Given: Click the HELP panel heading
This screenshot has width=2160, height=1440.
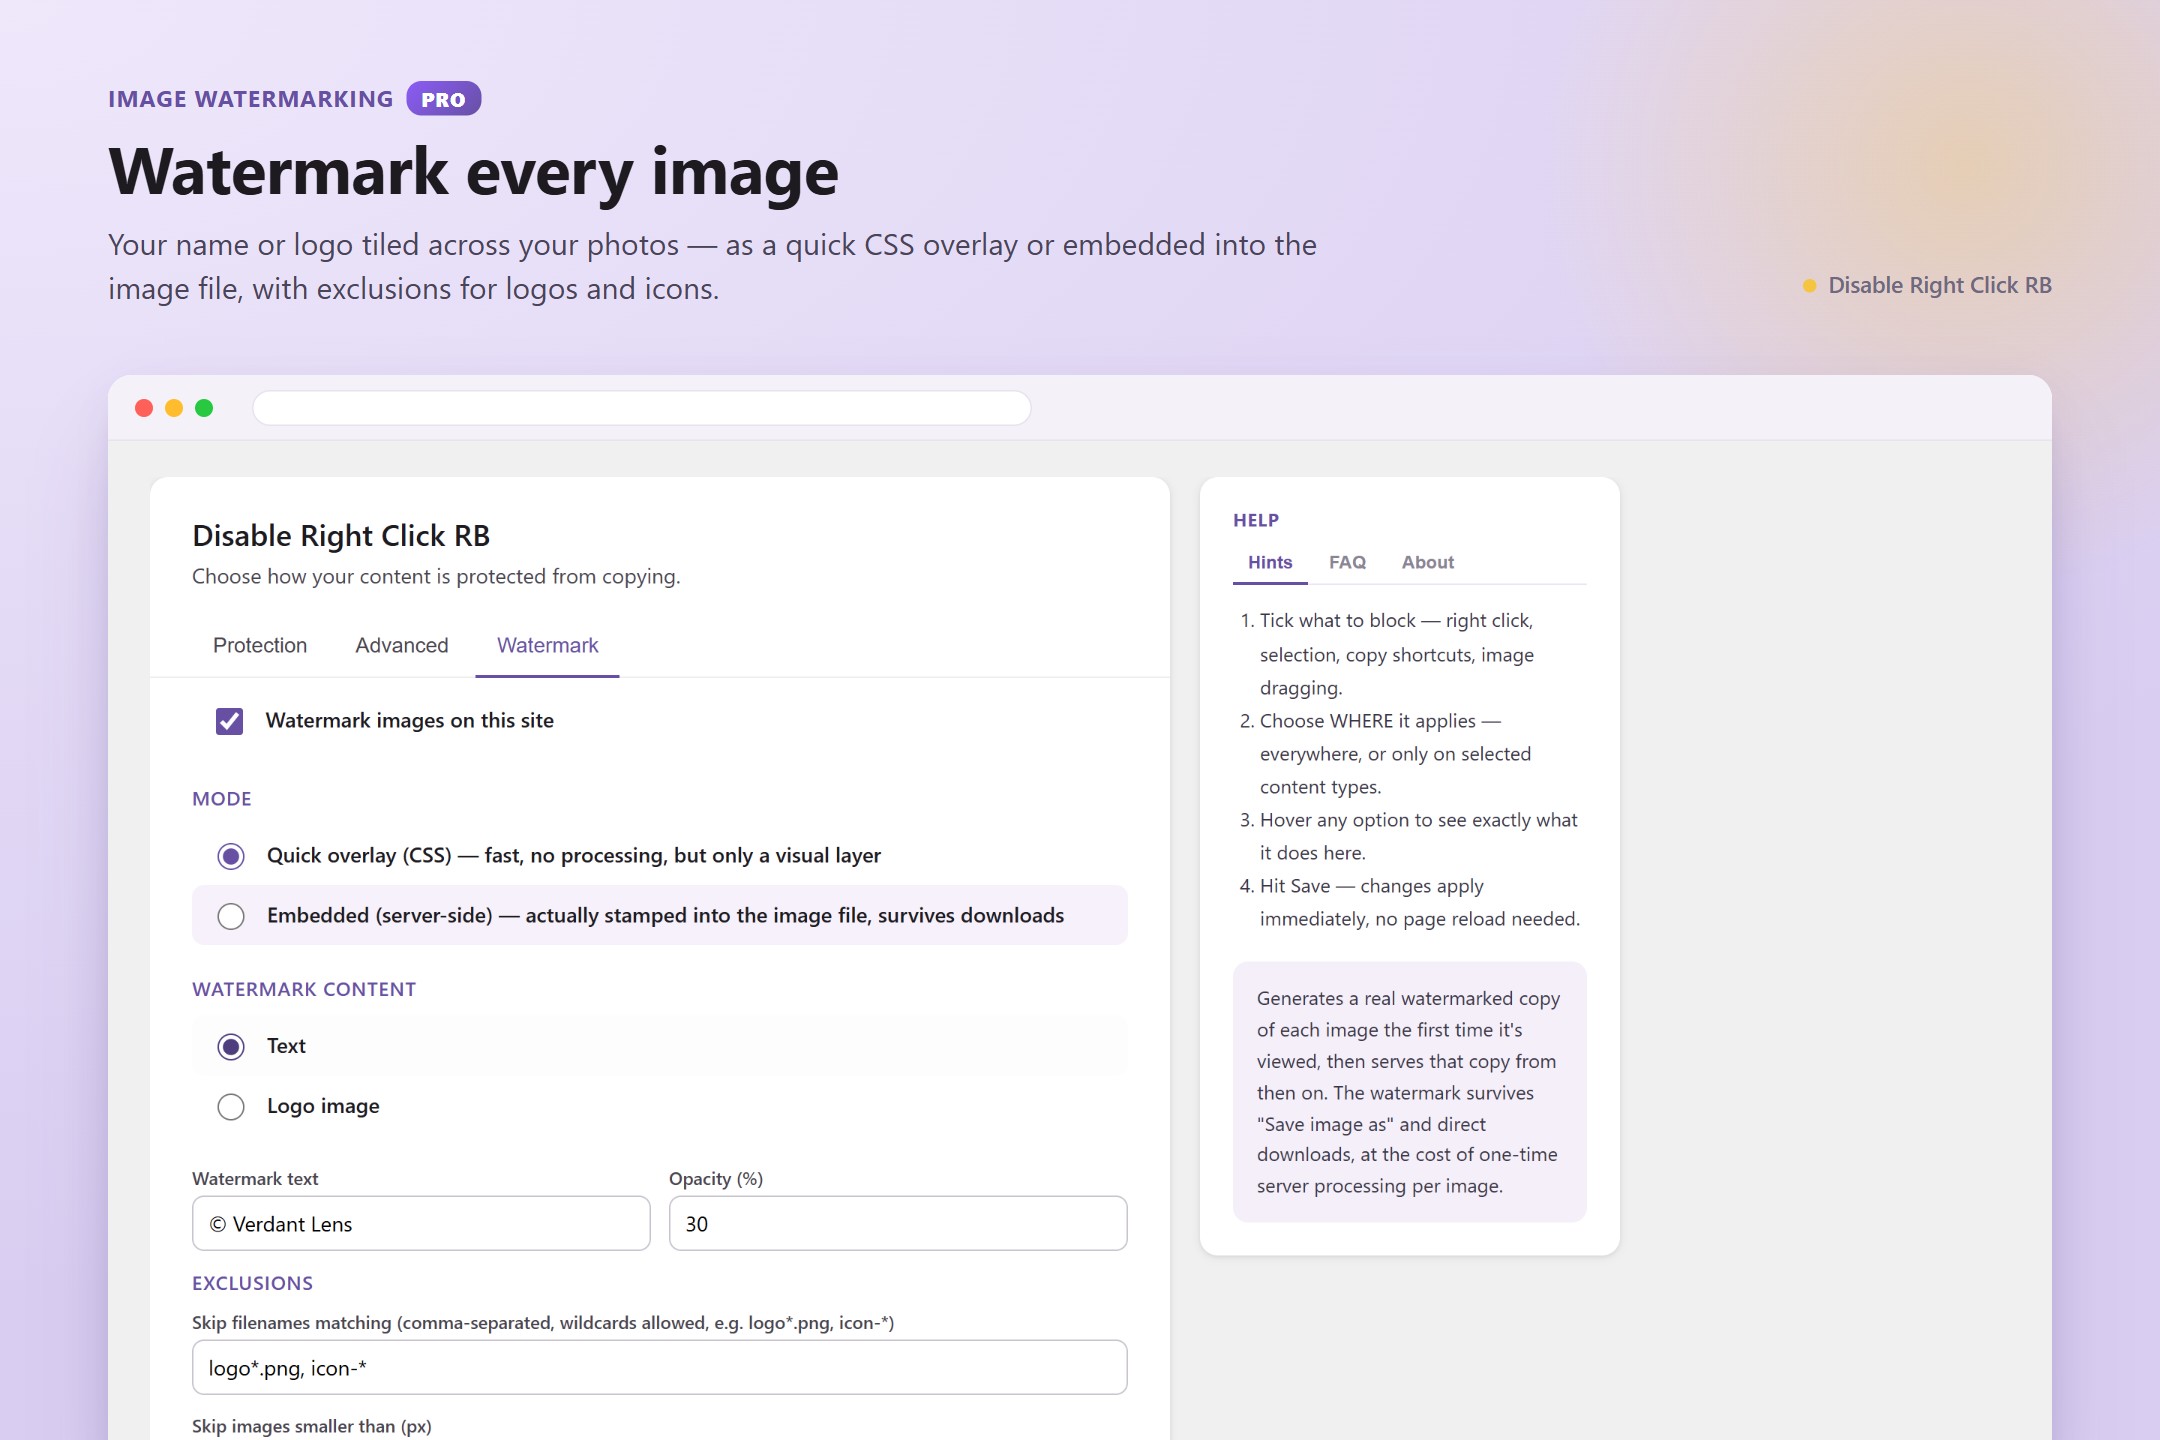Looking at the screenshot, I should click(1256, 520).
